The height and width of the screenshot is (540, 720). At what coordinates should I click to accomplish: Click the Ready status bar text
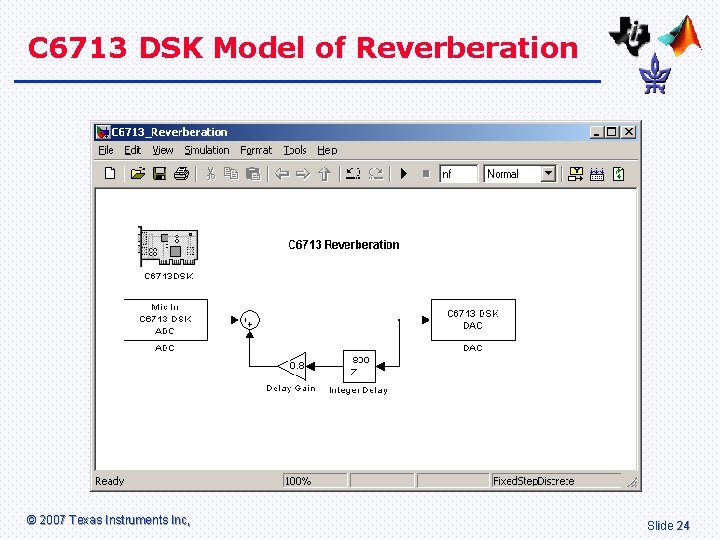tap(110, 481)
